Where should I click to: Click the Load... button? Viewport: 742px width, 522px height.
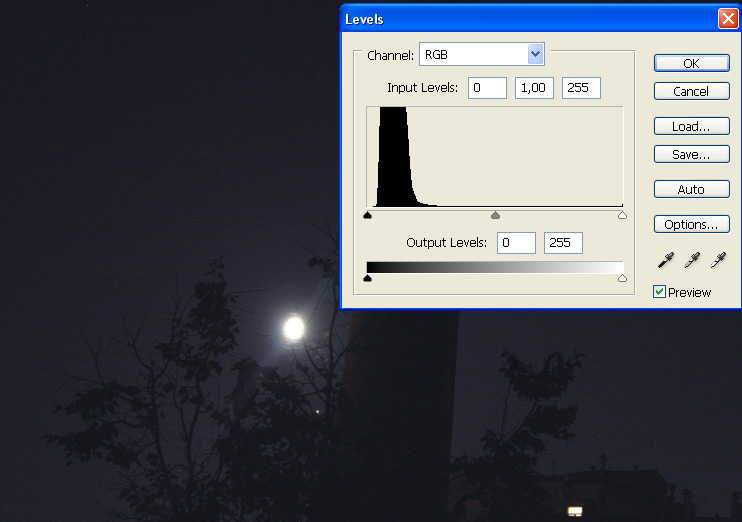click(691, 126)
